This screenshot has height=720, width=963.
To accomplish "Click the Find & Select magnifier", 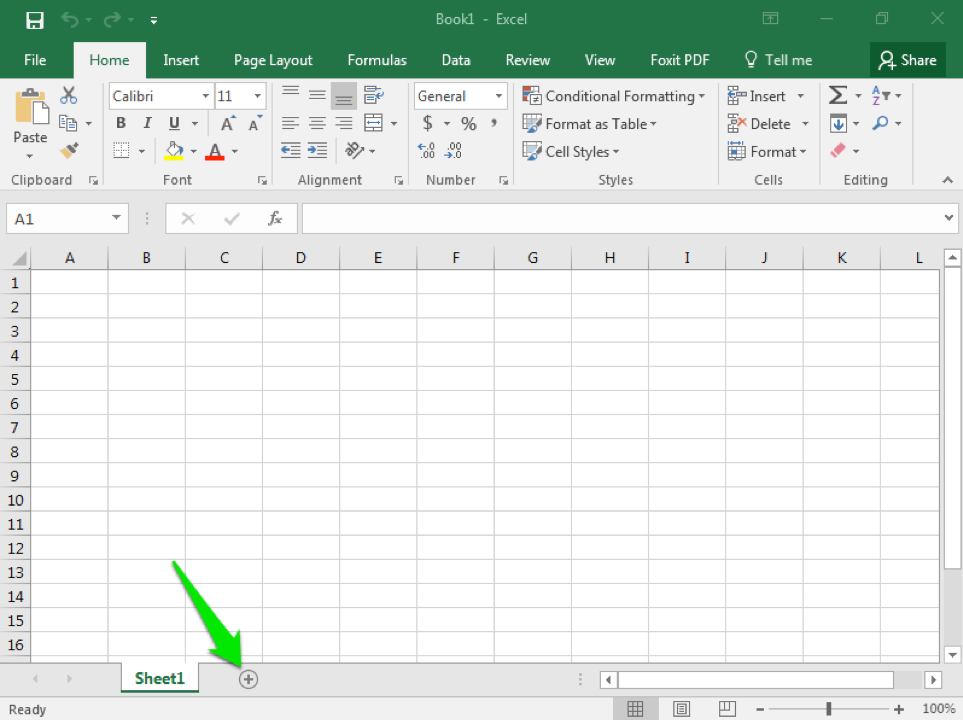I will pyautogui.click(x=880, y=123).
